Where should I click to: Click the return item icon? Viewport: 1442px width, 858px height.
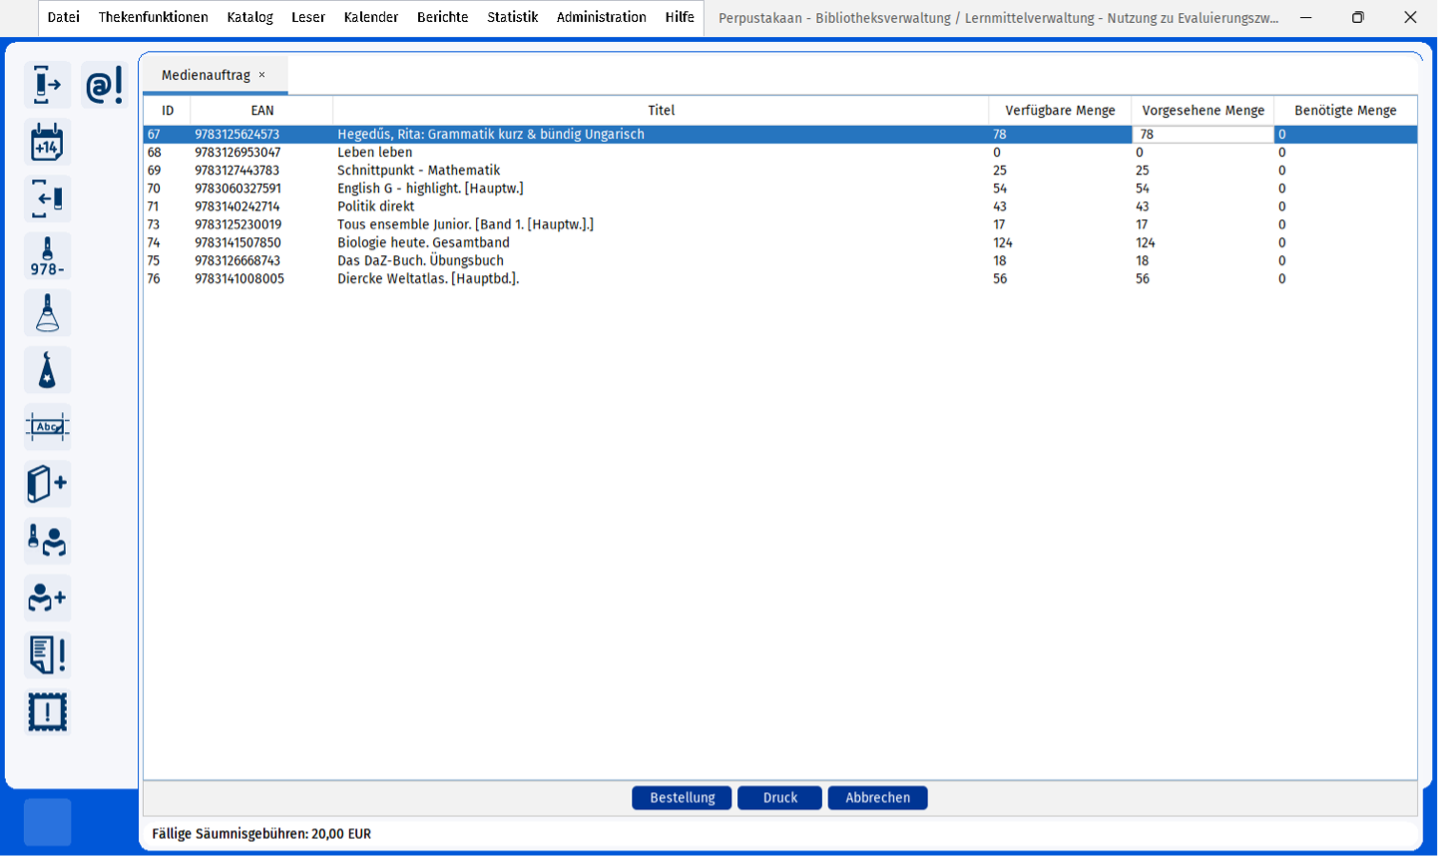pyautogui.click(x=47, y=199)
